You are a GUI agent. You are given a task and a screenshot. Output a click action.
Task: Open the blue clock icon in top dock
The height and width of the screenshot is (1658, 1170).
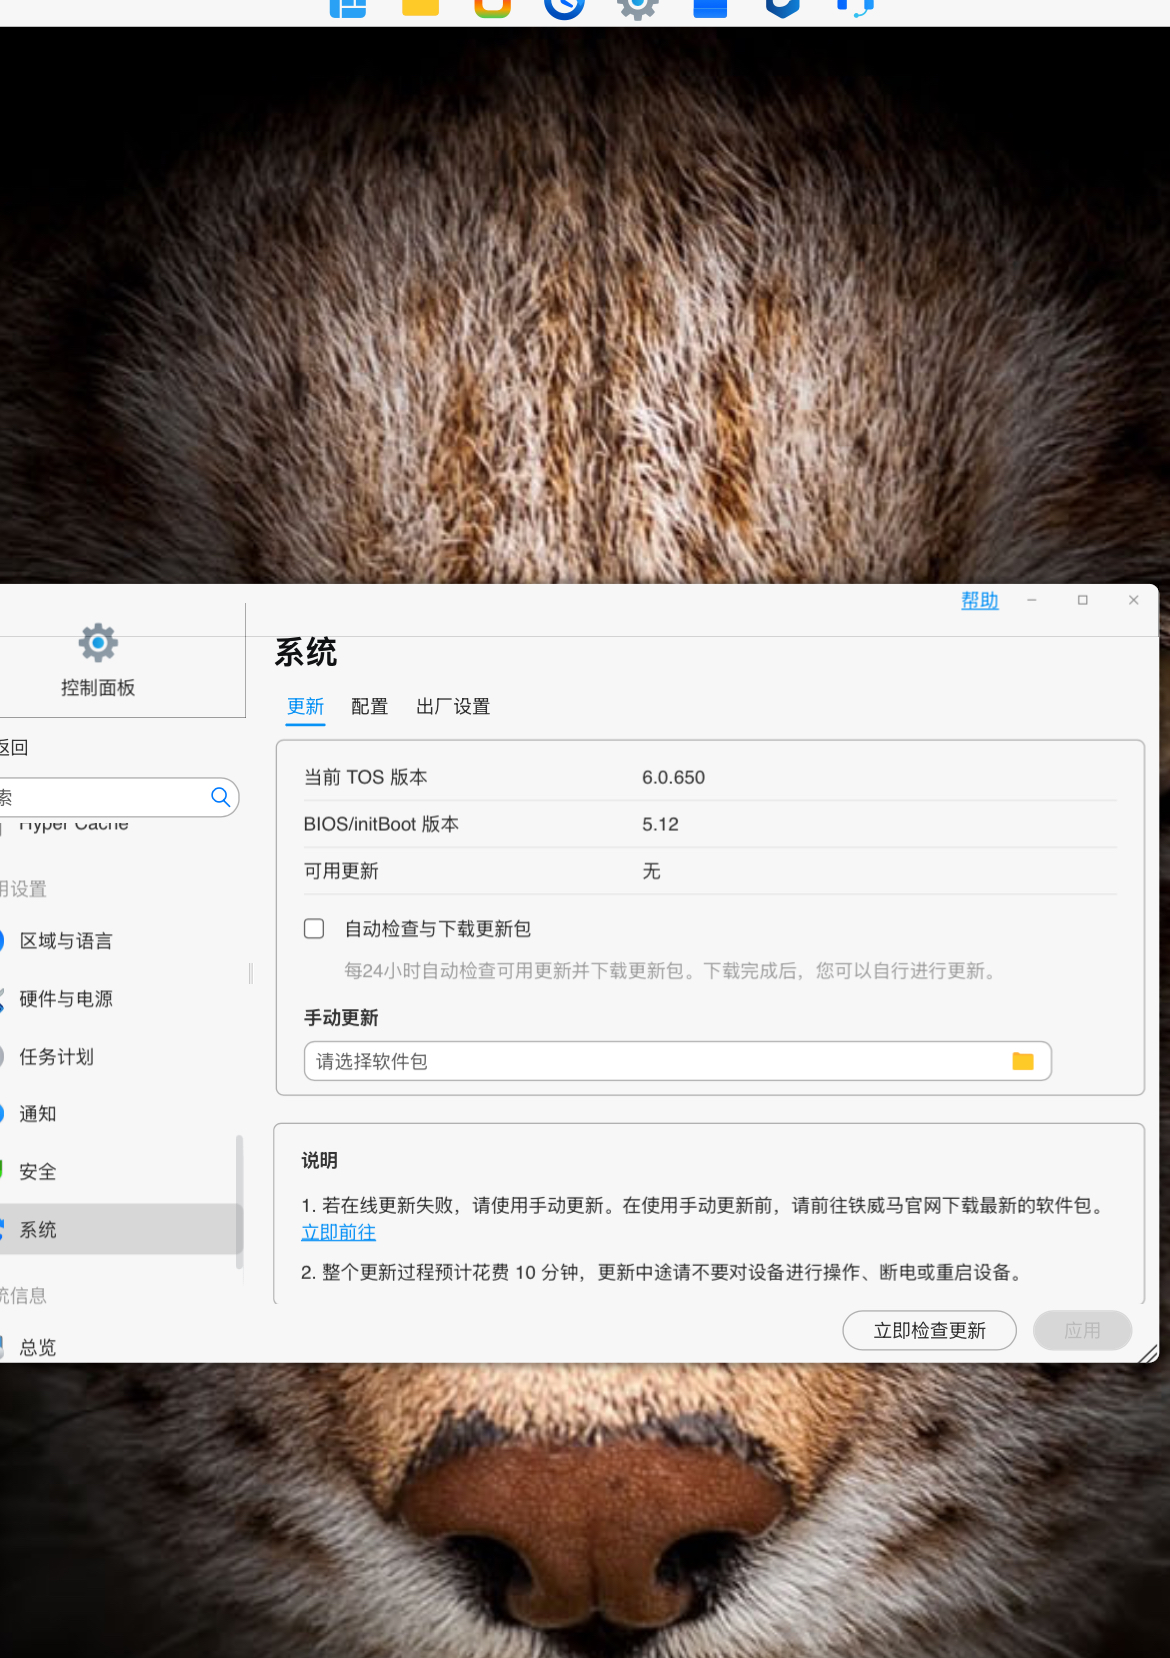pos(564,8)
